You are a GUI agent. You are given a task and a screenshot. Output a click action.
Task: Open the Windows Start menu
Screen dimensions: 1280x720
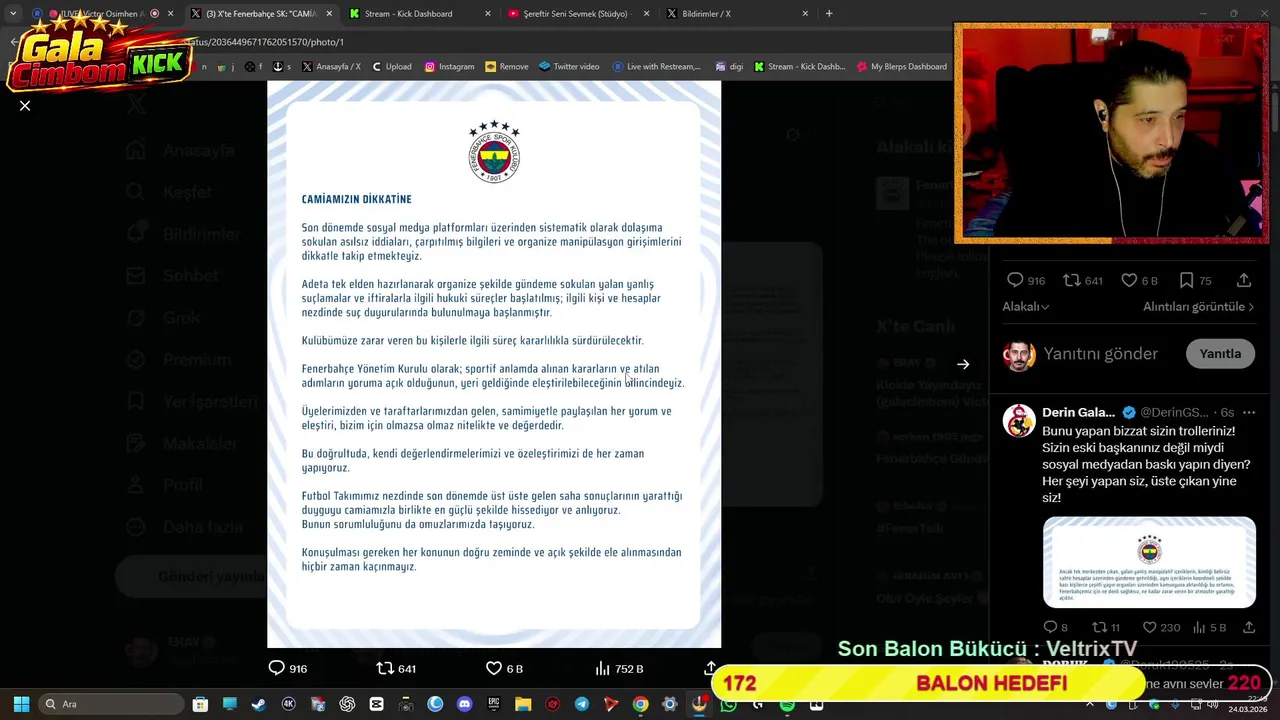(21, 704)
